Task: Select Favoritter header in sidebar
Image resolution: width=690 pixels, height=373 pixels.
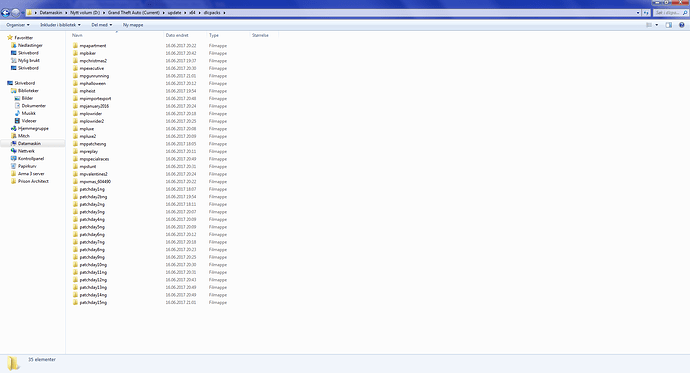Action: tap(24, 38)
